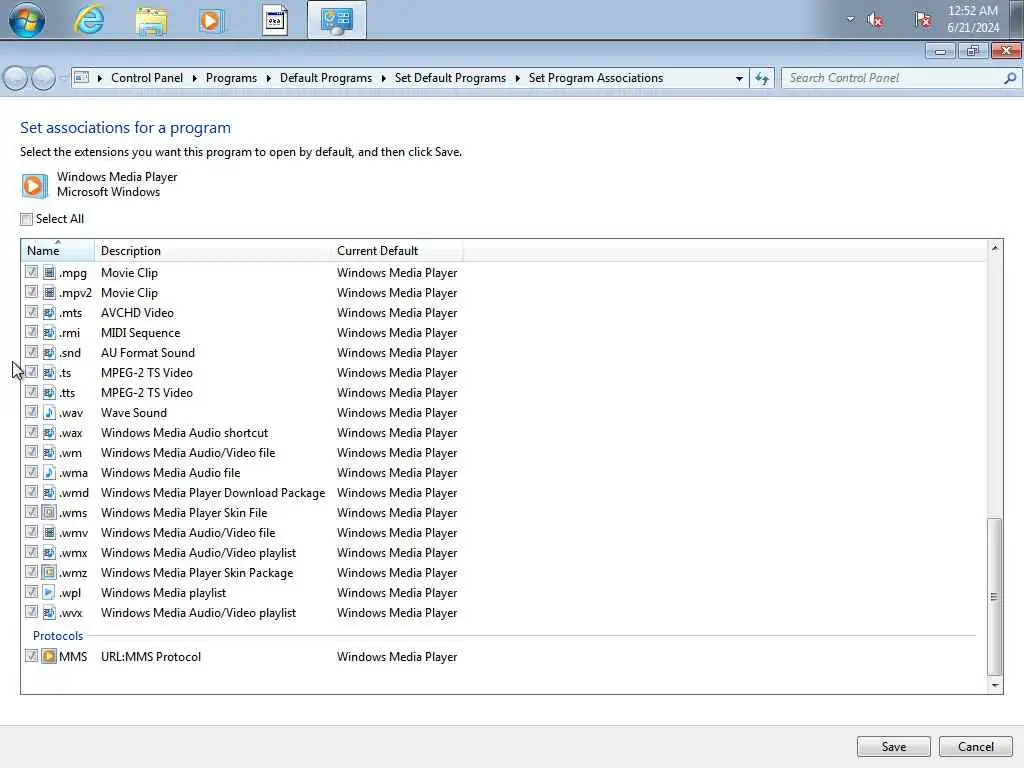Toggle the .wav checkbox
This screenshot has height=768, width=1024.
coord(31,411)
